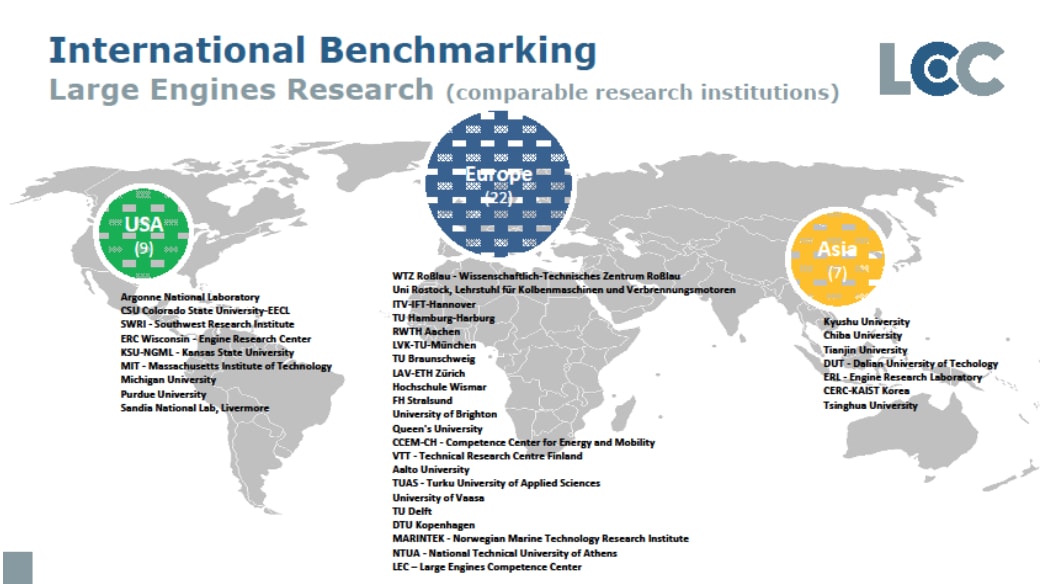The image size is (1048, 584).
Task: Click the "Large Engines Research" subtitle
Action: point(241,90)
